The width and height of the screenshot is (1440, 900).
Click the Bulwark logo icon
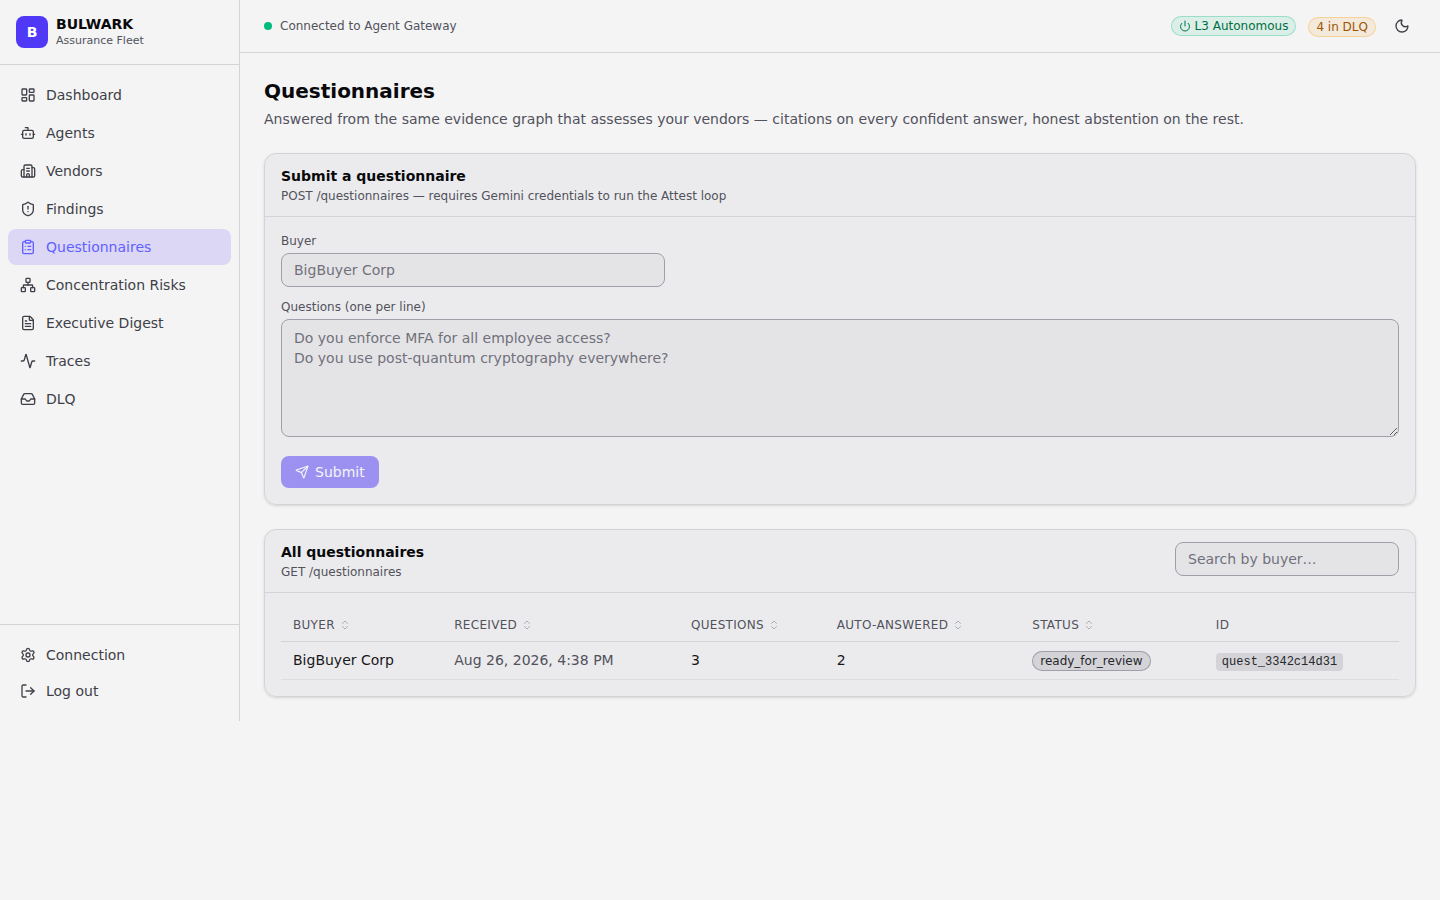(x=32, y=32)
